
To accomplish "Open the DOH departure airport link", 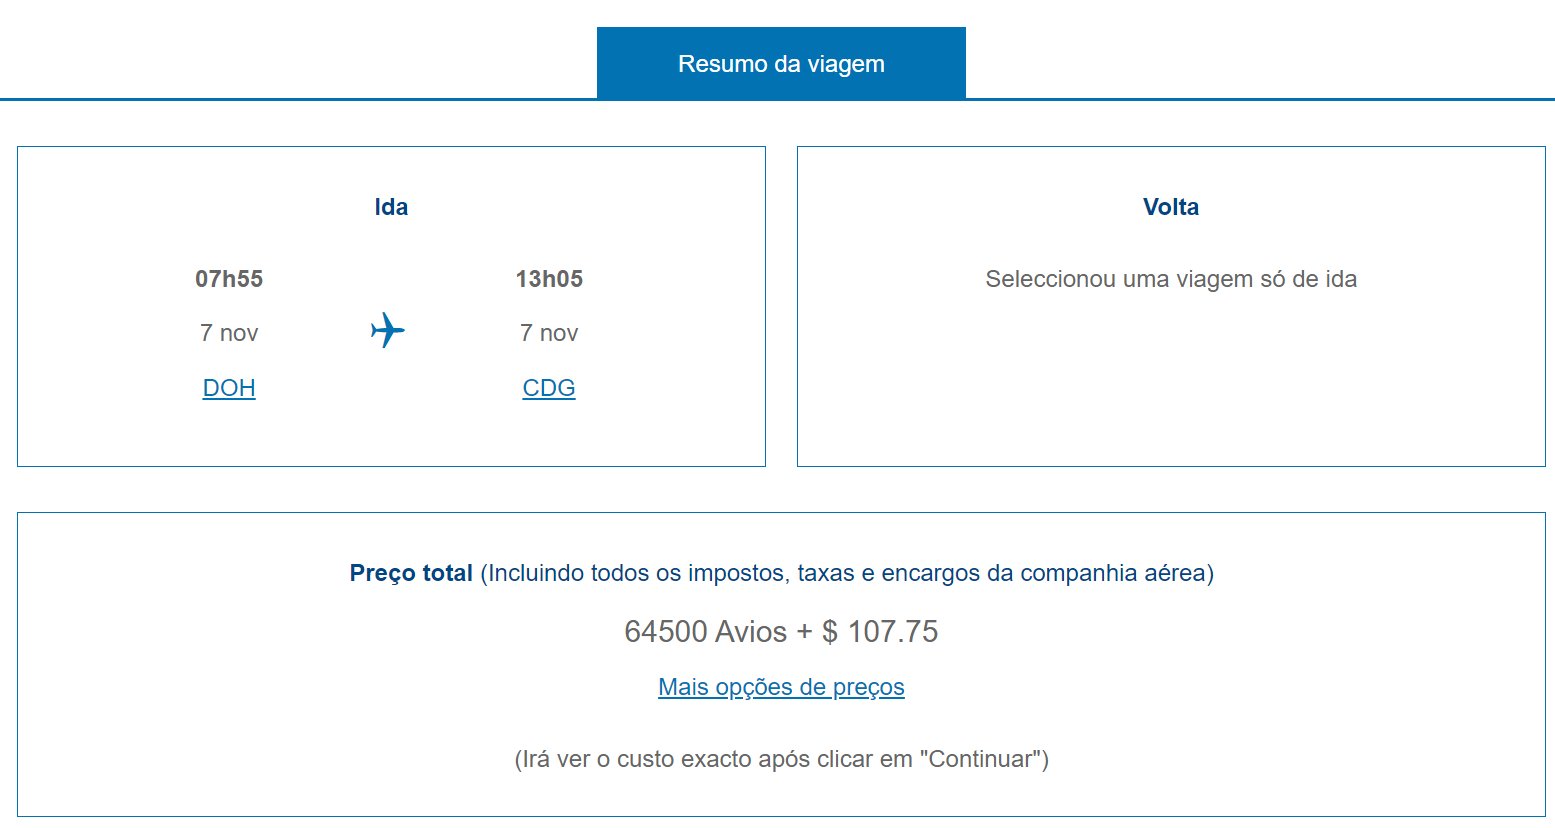I will [229, 388].
